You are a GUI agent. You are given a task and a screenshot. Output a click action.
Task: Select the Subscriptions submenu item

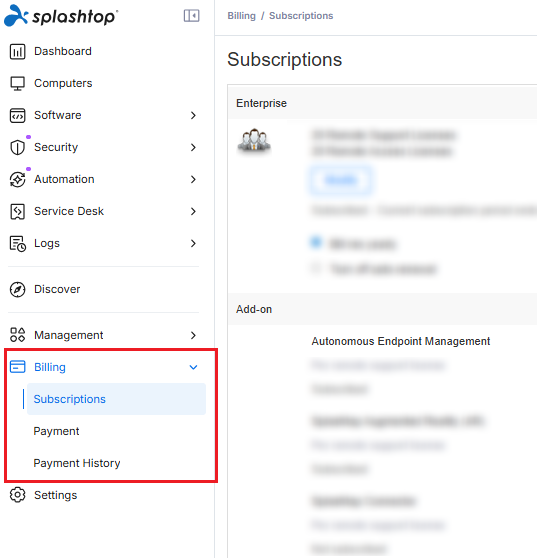[116, 399]
